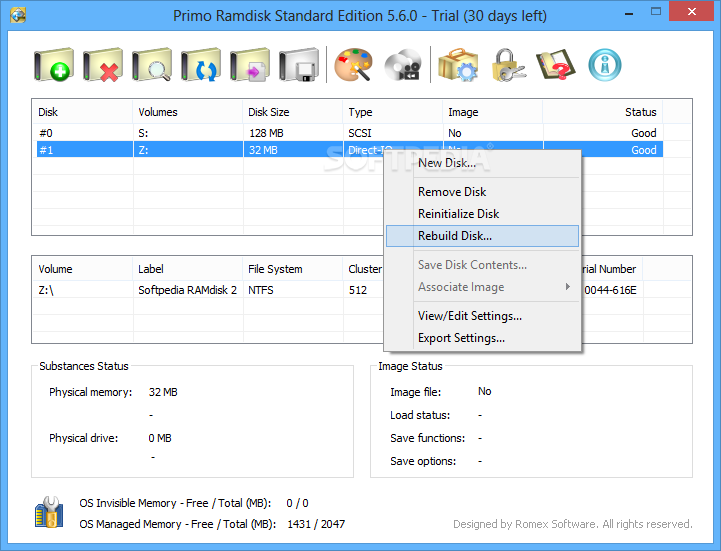
Task: Select Rebuild Disk... in the context menu
Action: (x=482, y=236)
